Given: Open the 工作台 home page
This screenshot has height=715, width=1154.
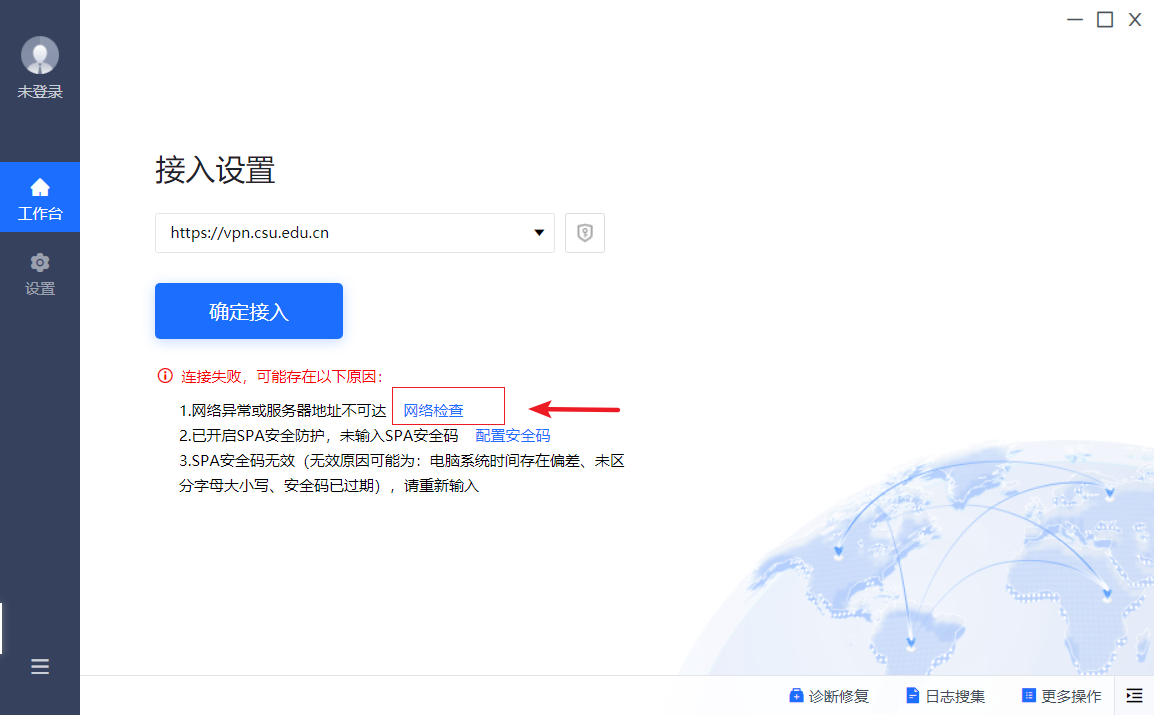Looking at the screenshot, I should coord(40,197).
